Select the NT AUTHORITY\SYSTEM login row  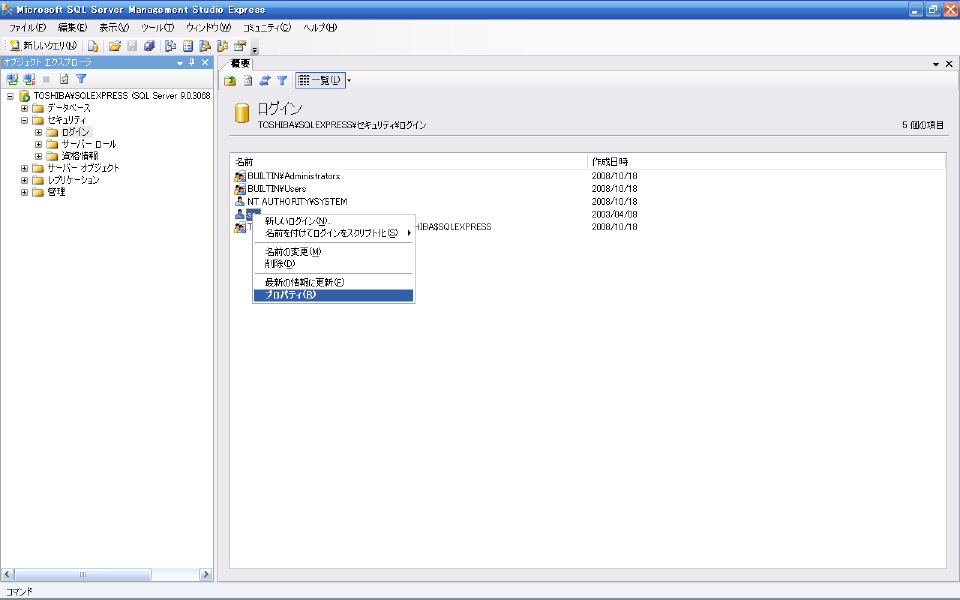point(297,201)
